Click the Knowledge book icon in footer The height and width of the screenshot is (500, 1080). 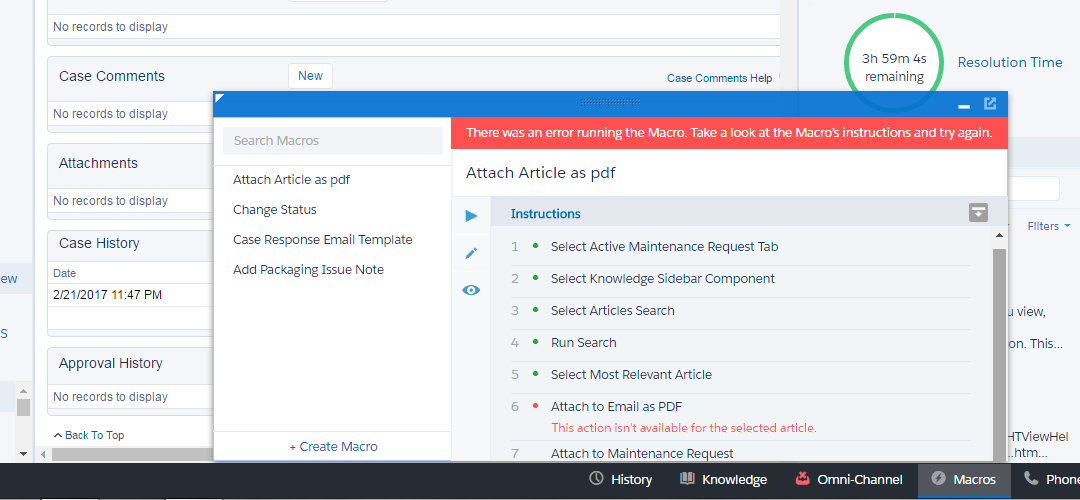(687, 479)
